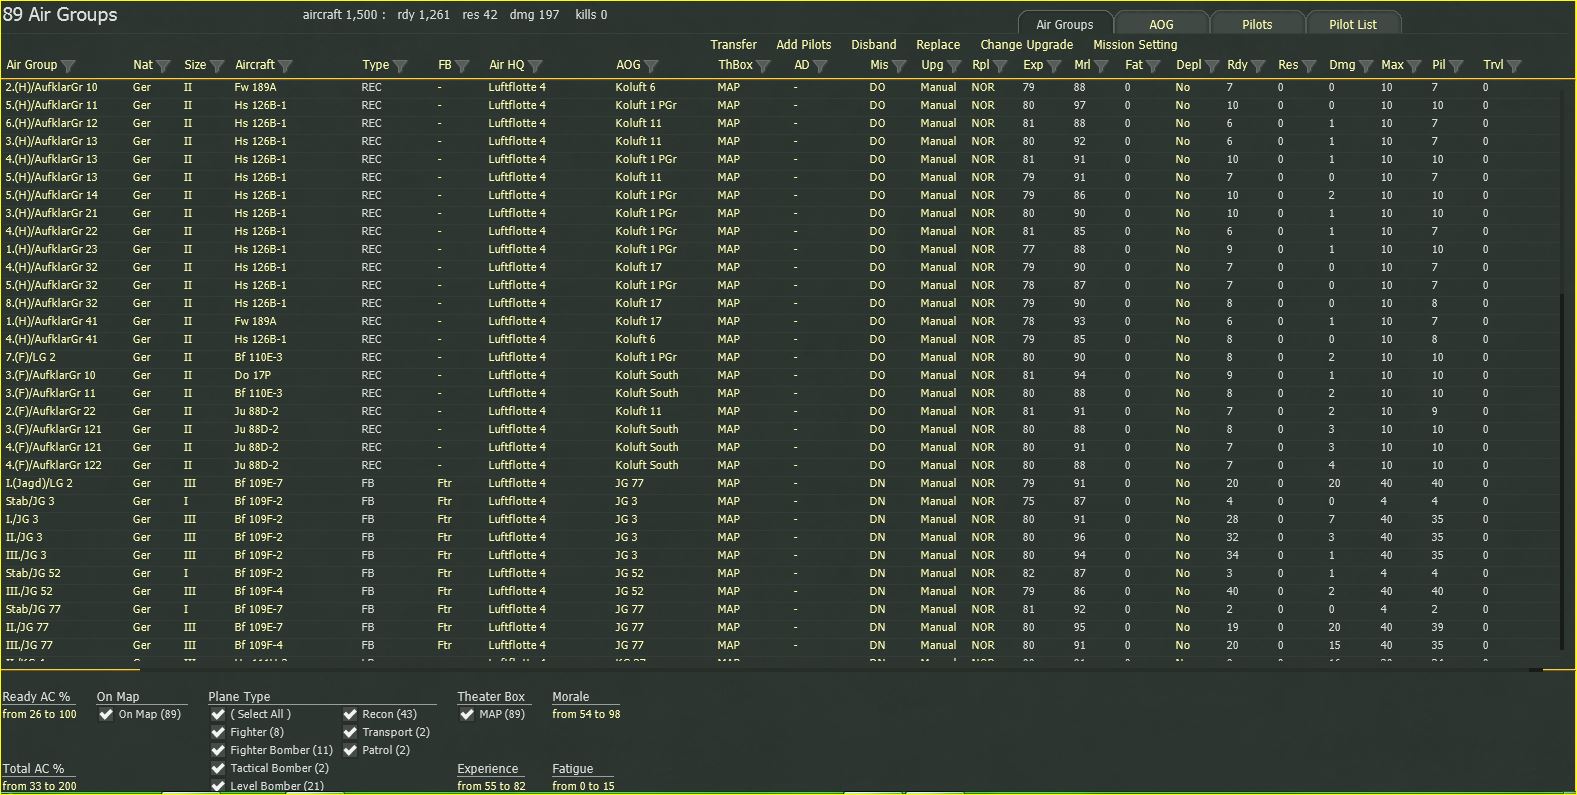1577x795 pixels.
Task: Choose the Disband action
Action: [x=874, y=45]
